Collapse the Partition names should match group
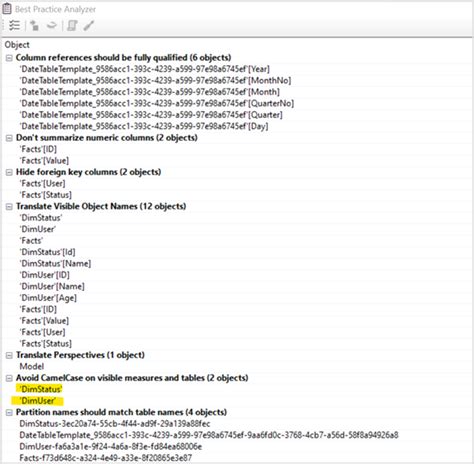This screenshot has height=464, width=474. [x=9, y=413]
